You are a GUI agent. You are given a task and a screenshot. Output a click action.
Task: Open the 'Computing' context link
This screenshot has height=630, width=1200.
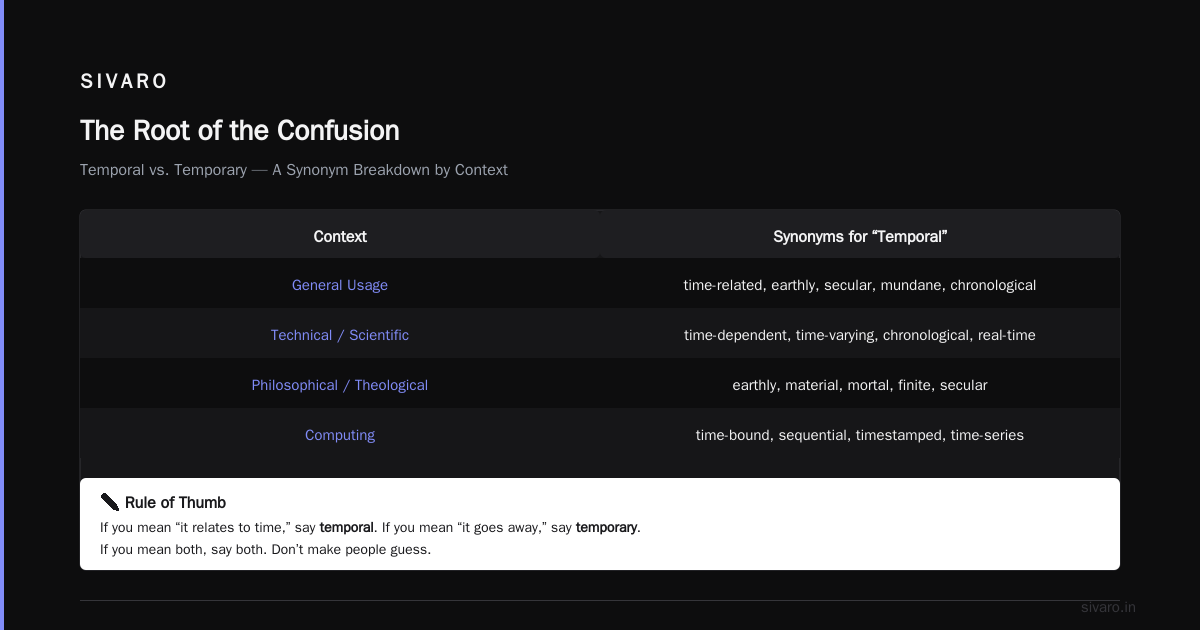(x=340, y=435)
